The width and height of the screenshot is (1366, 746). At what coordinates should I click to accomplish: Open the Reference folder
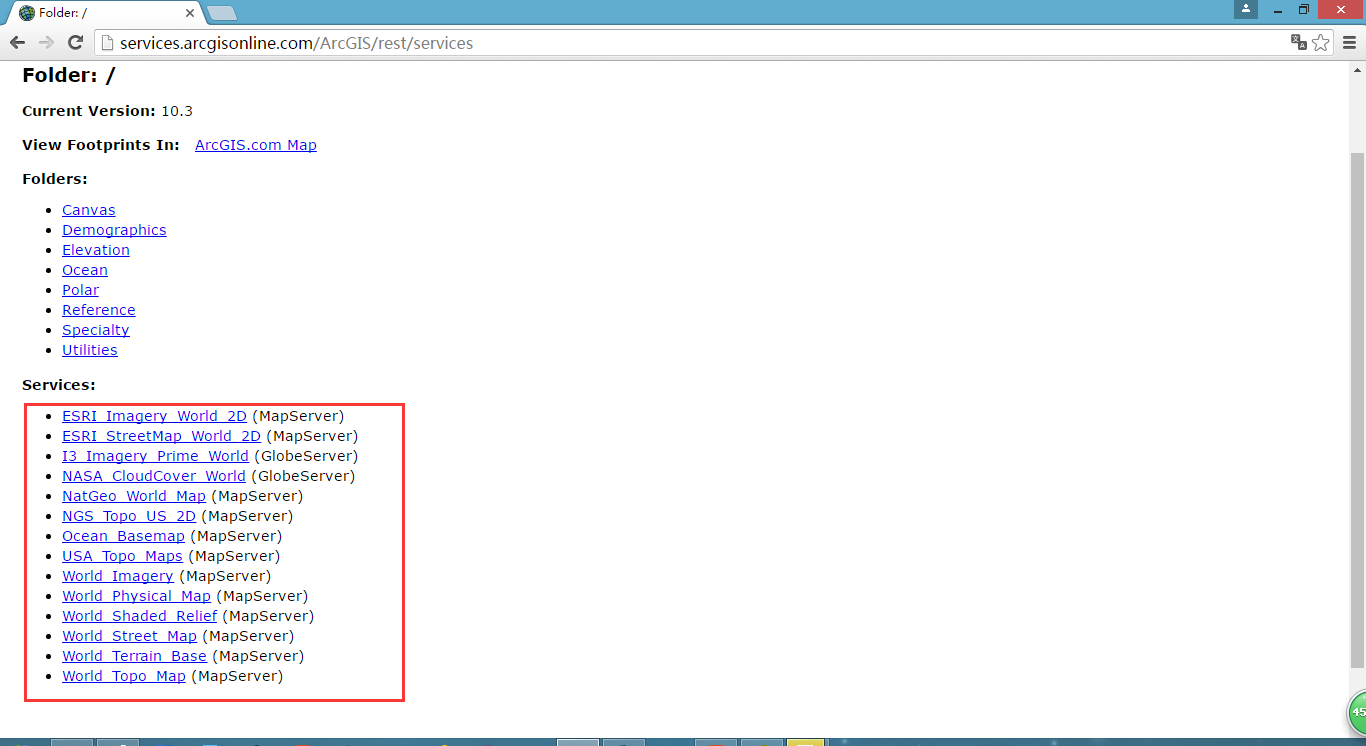tap(99, 310)
